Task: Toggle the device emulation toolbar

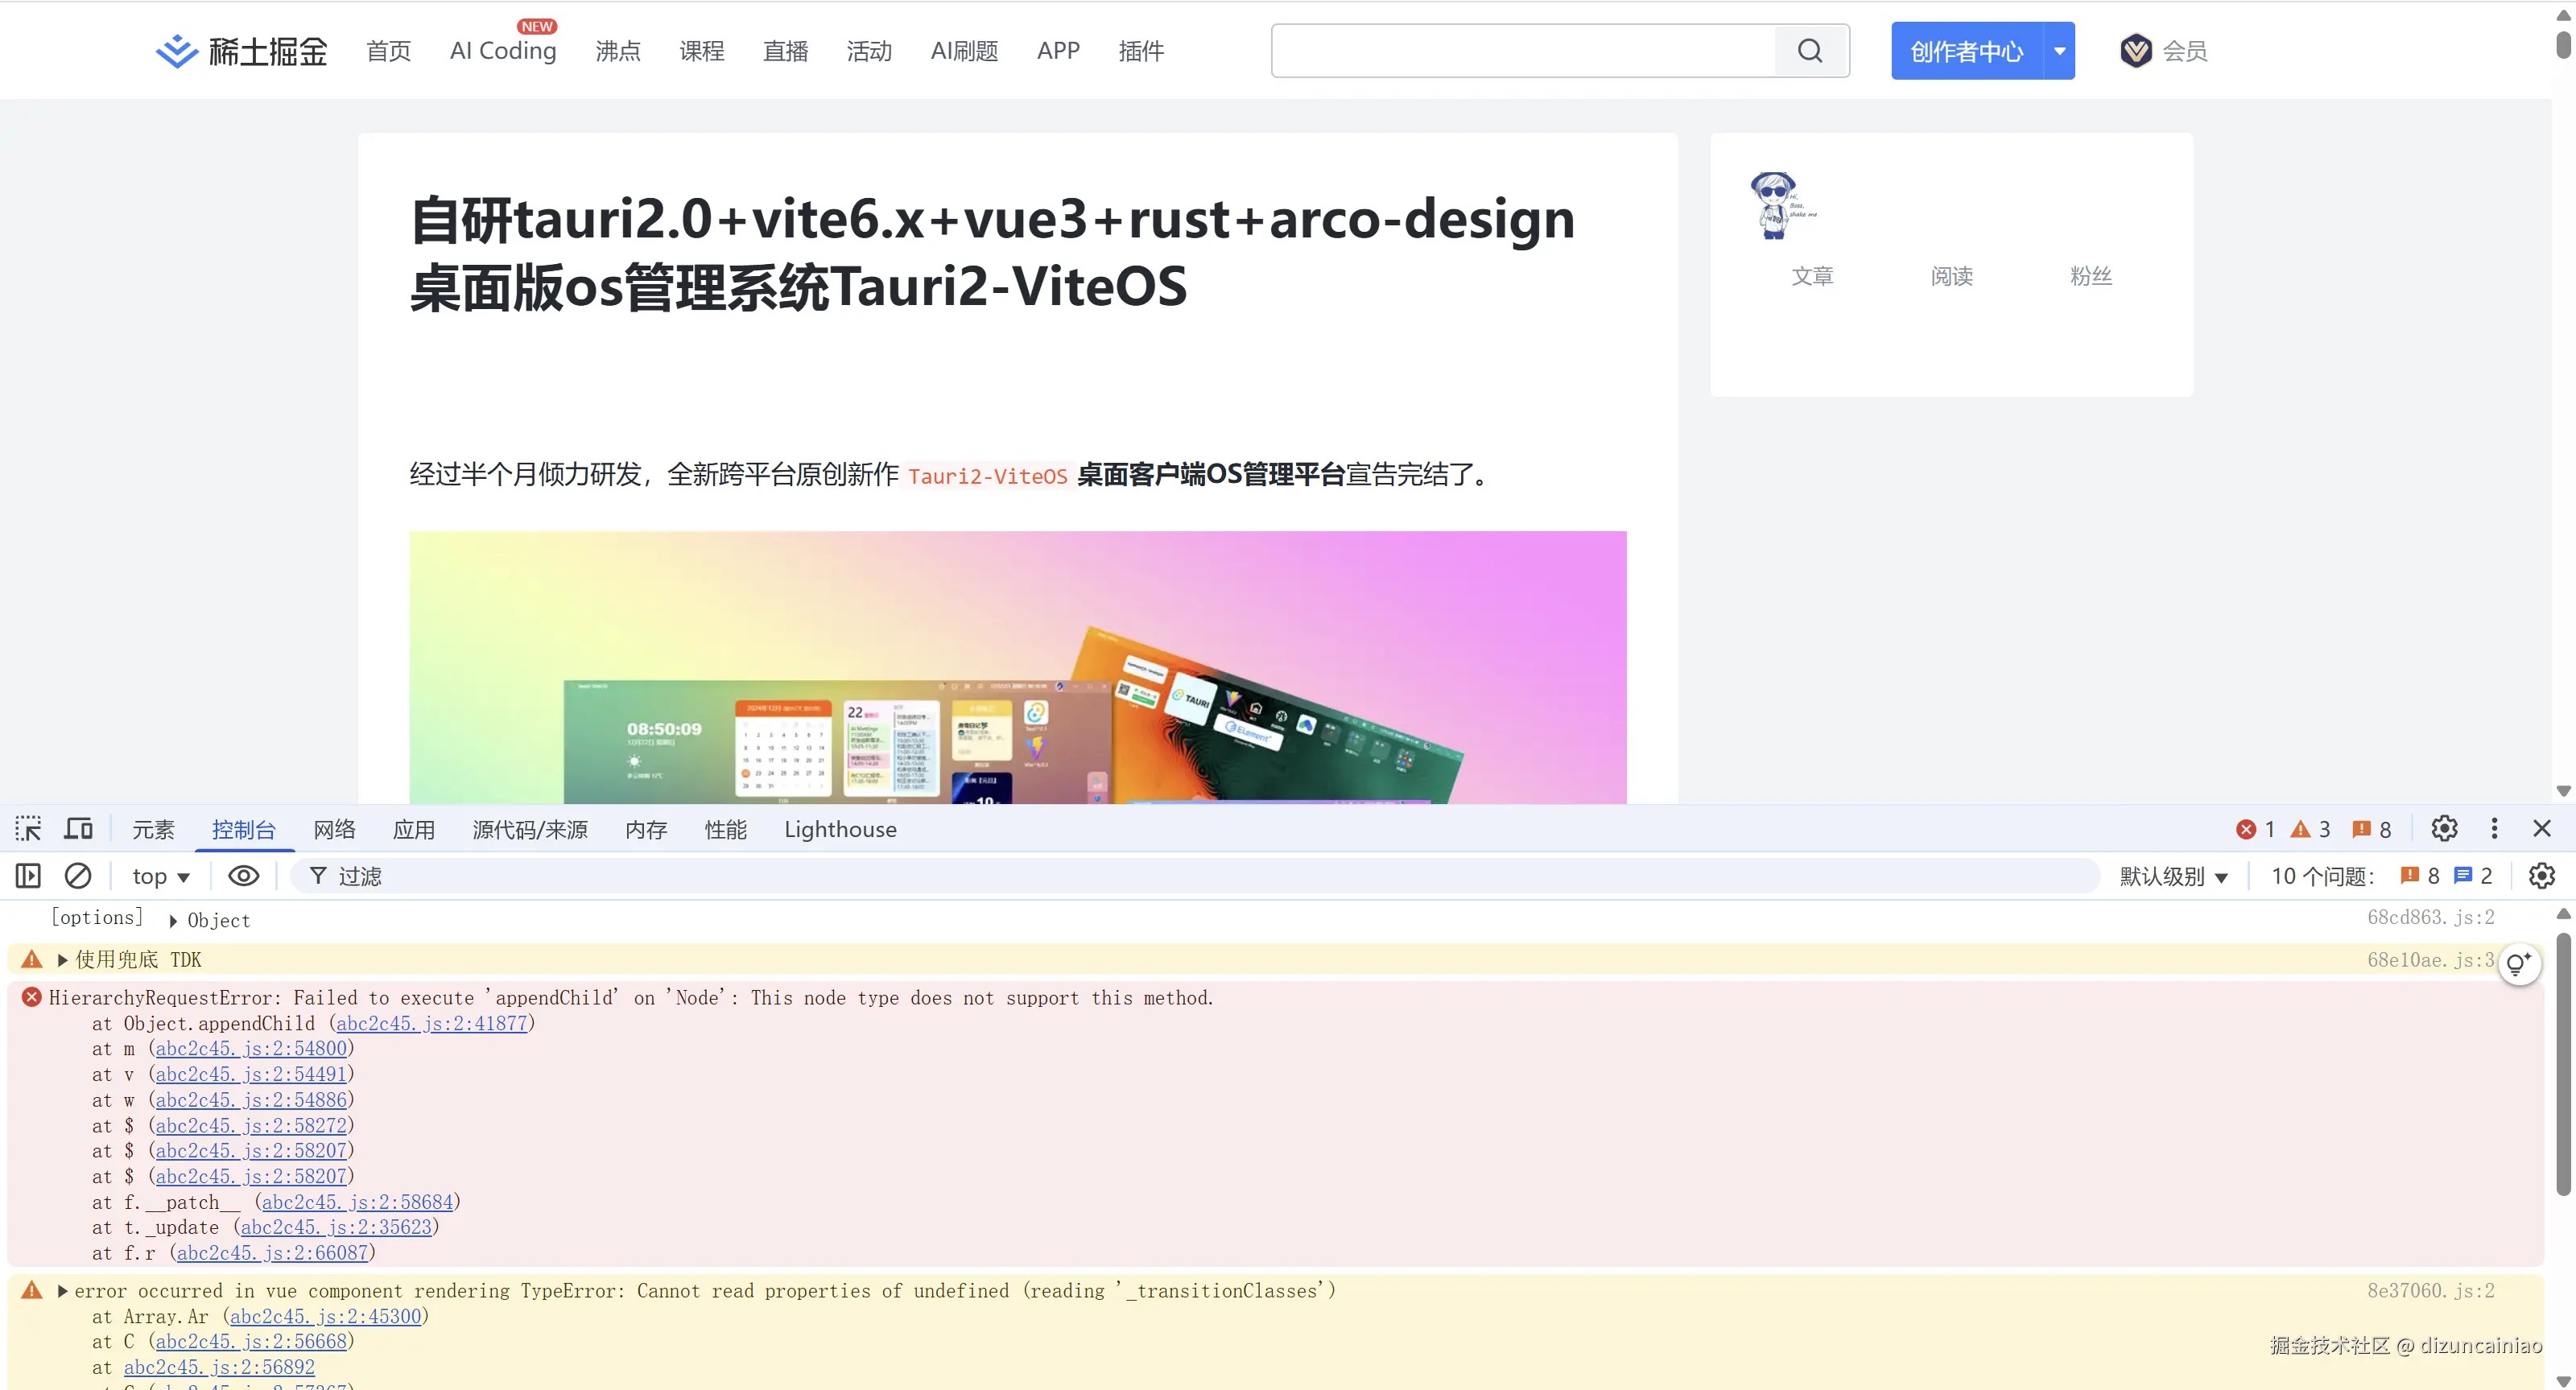Action: click(78, 828)
